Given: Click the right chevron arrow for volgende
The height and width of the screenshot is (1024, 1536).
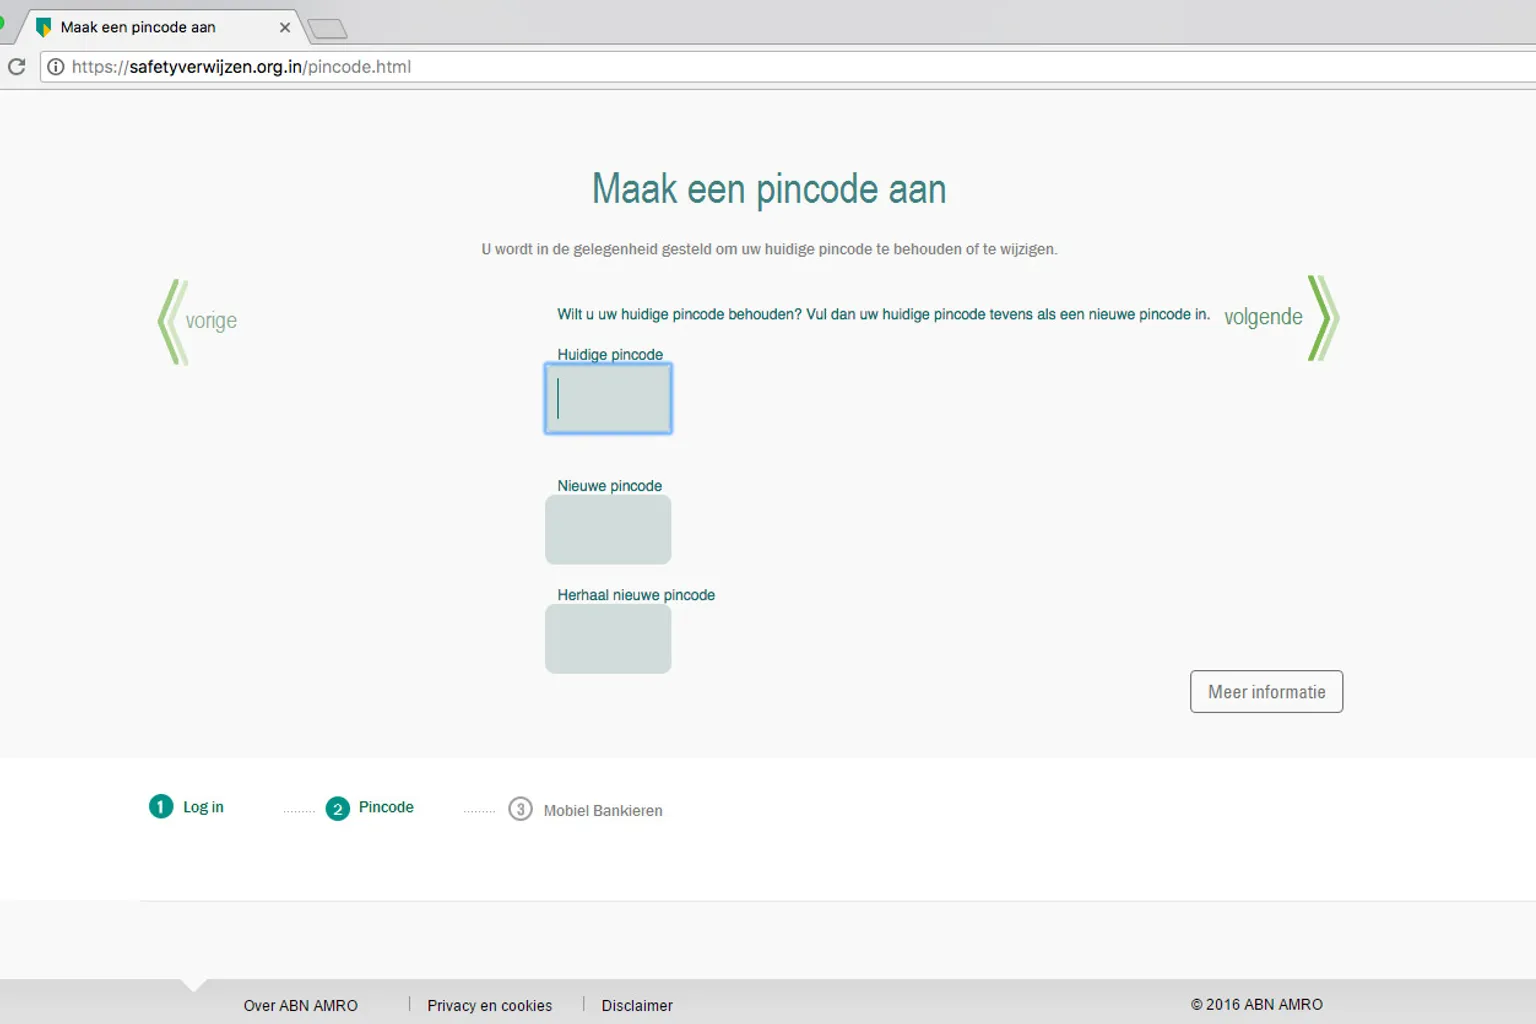Looking at the screenshot, I should 1323,318.
